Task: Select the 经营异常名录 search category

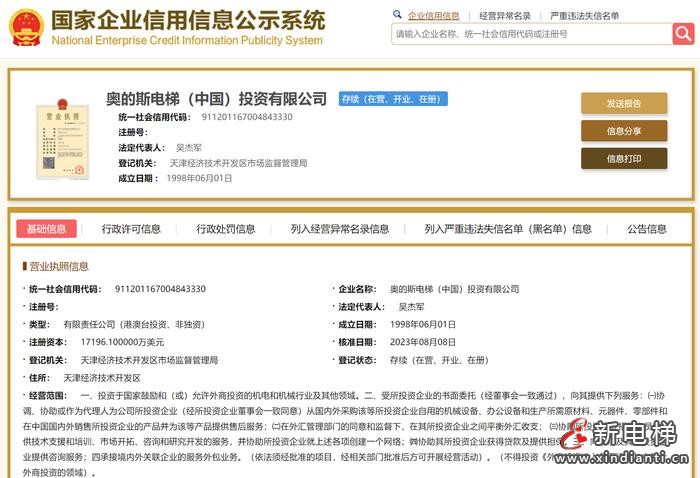Action: (x=505, y=16)
